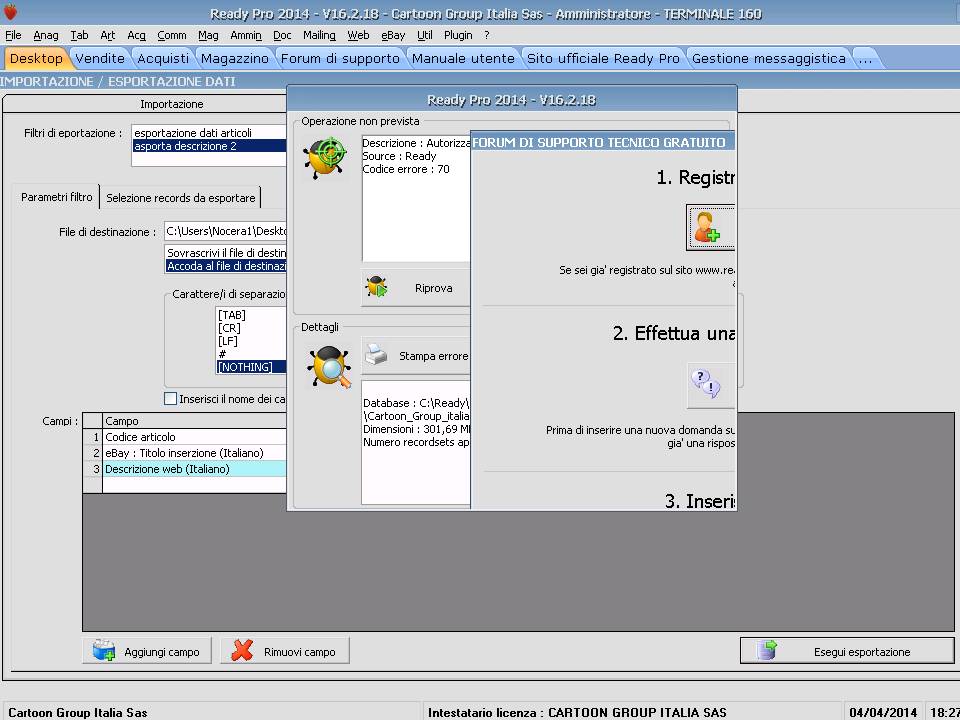
Task: Open the Plugin menu
Action: [x=458, y=36]
